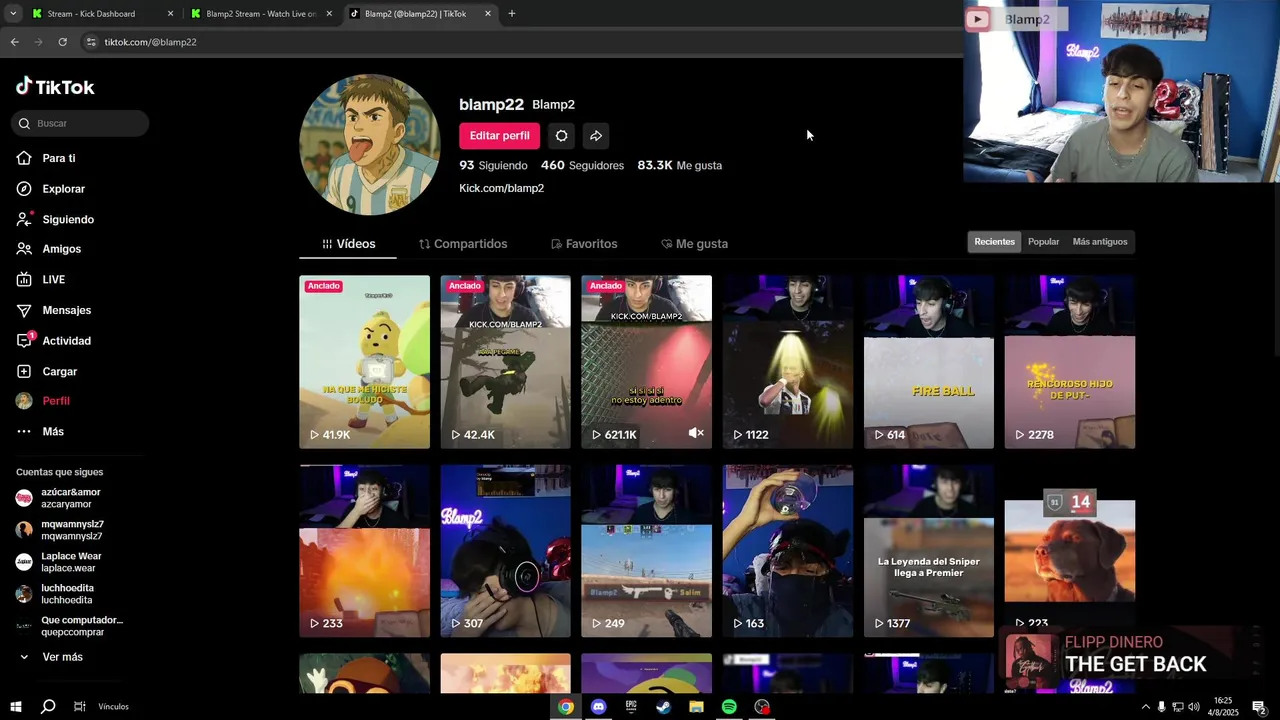Switch to the Compartidos tab
1280x720 pixels.
click(x=463, y=244)
